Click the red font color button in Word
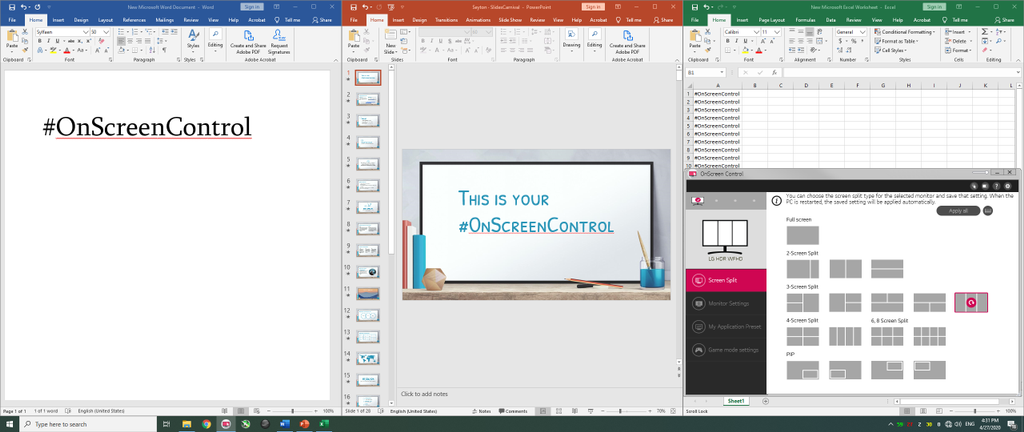The width and height of the screenshot is (1024, 432). pos(67,50)
